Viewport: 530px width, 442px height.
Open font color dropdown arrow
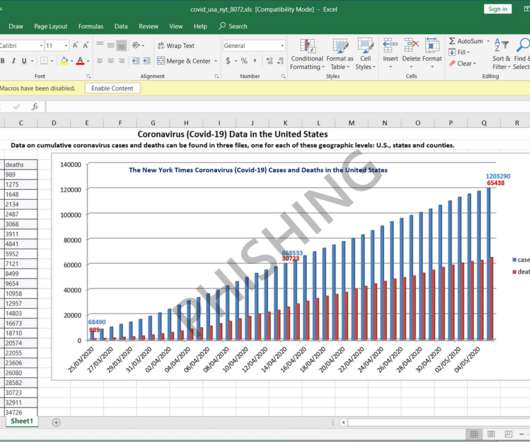(88, 61)
